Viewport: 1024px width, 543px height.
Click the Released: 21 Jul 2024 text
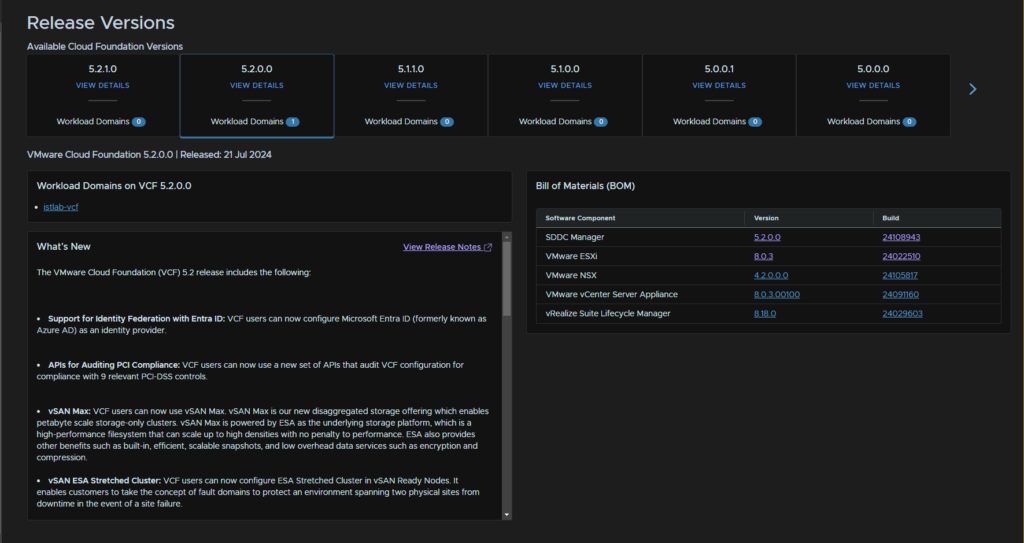point(226,155)
